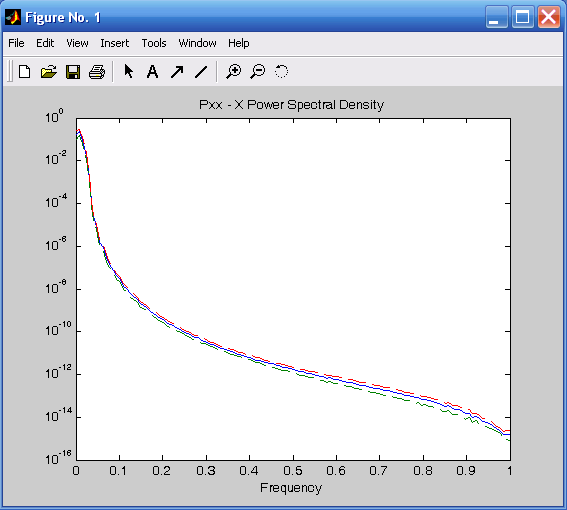
Task: Click the y-axis tick label 10^-16
Action: pos(58,457)
